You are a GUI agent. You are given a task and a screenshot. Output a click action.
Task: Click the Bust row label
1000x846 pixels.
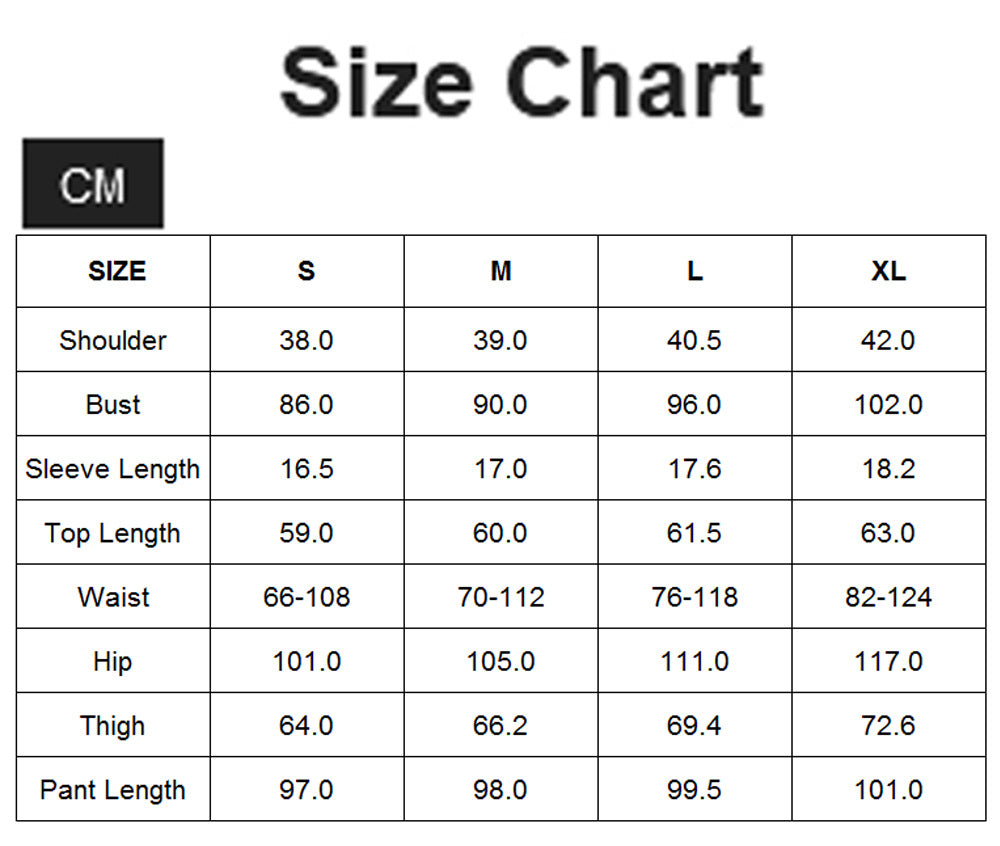114,404
